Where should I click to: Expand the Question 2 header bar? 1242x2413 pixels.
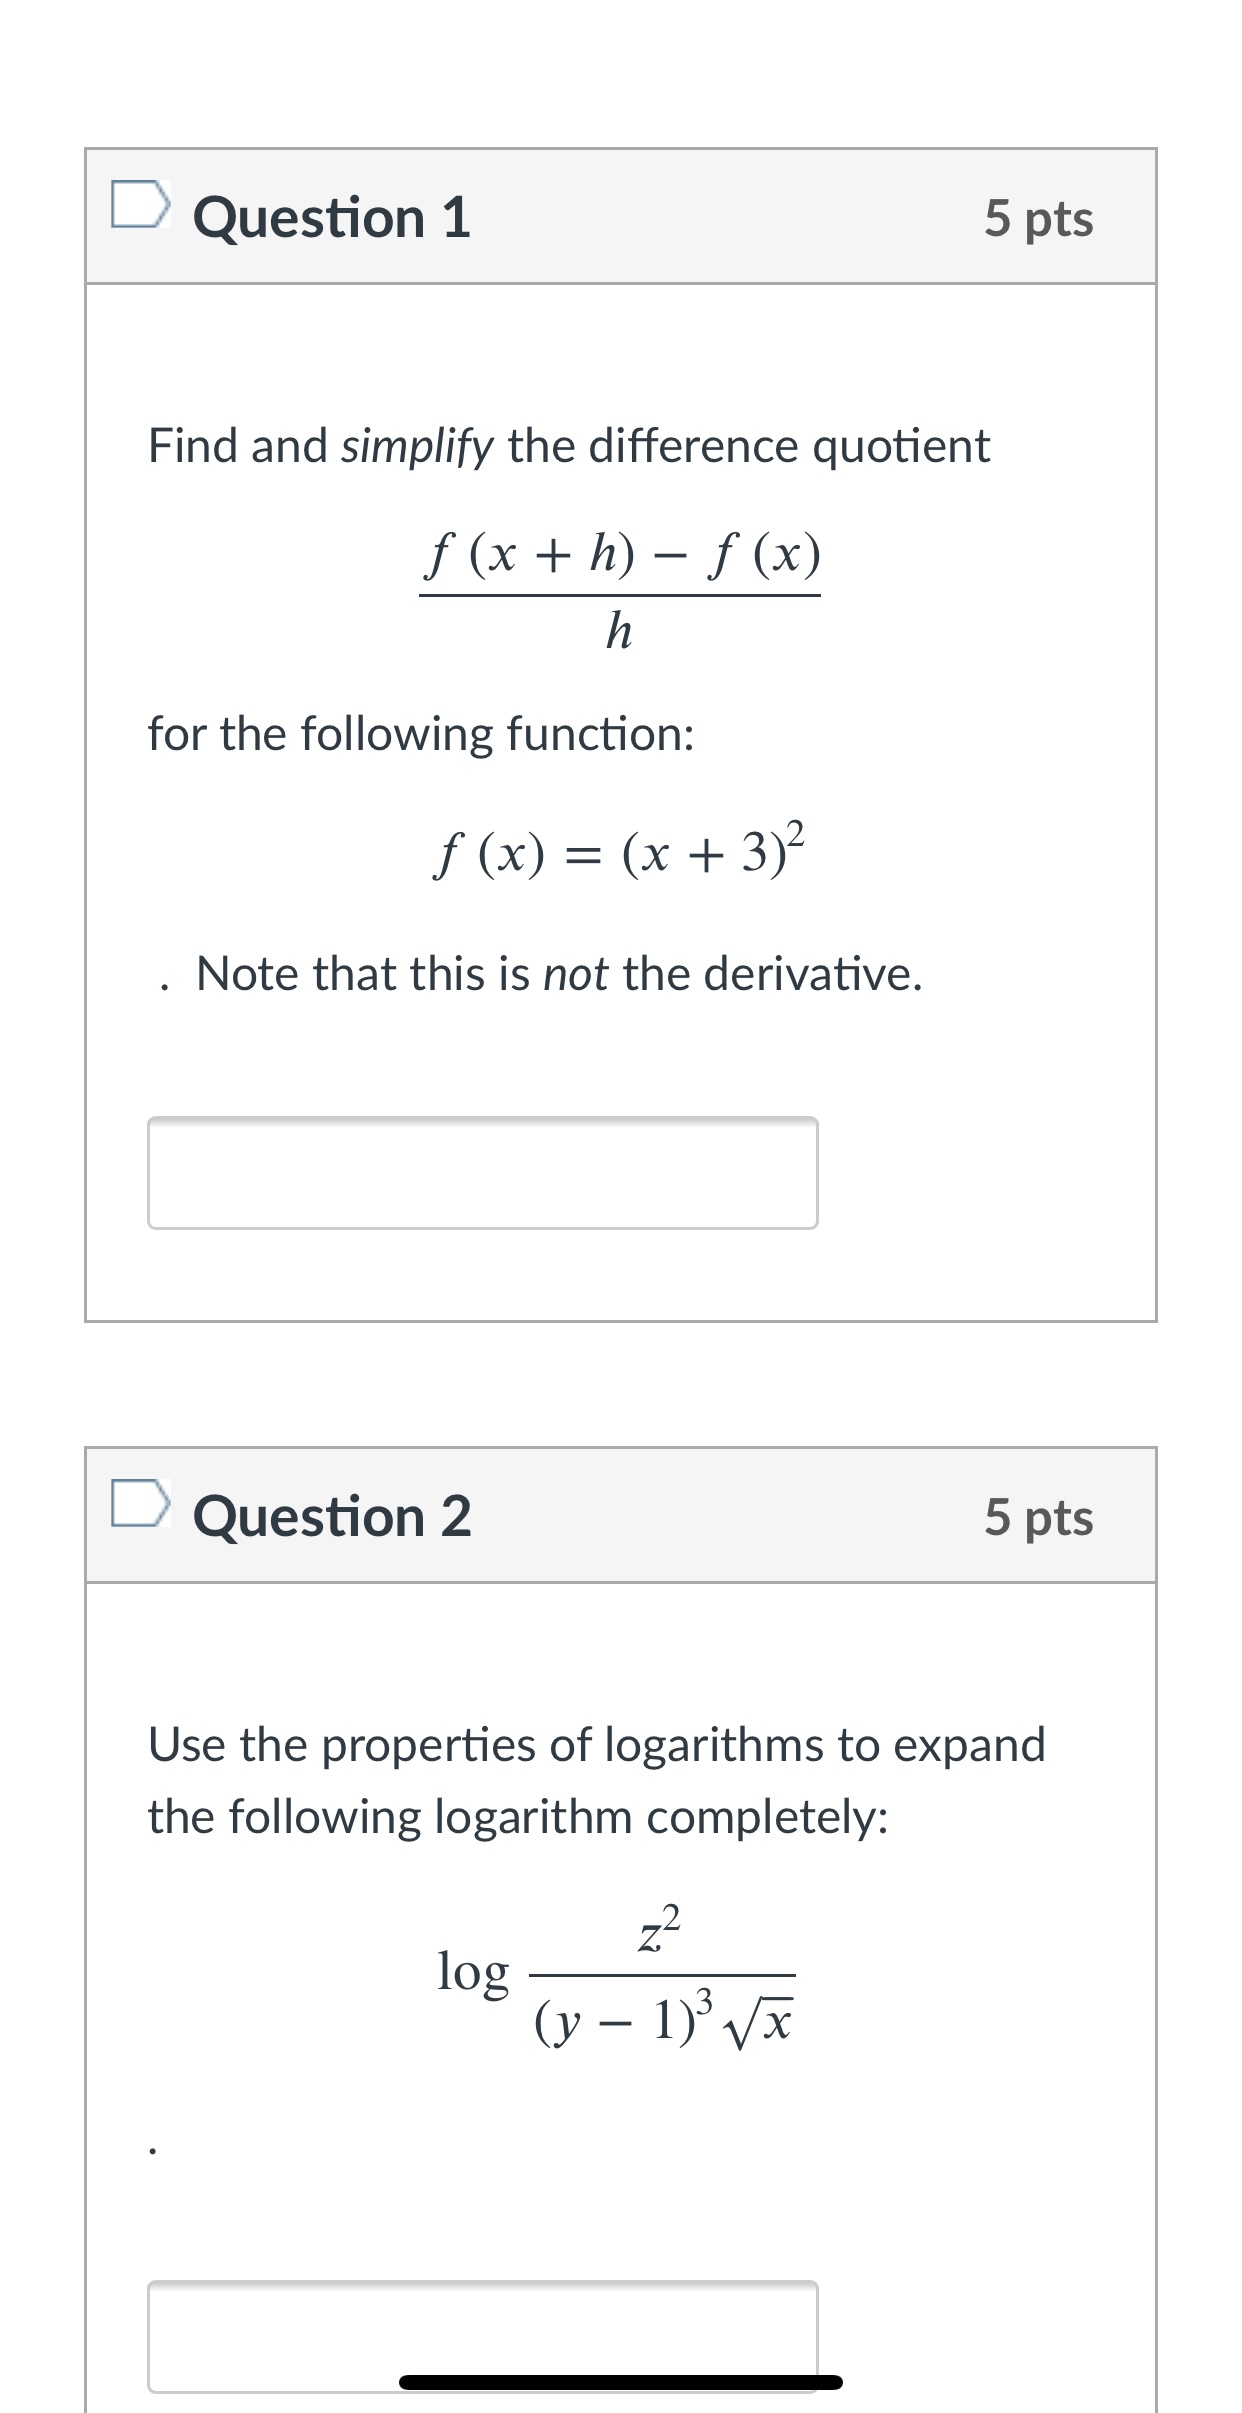620,1515
